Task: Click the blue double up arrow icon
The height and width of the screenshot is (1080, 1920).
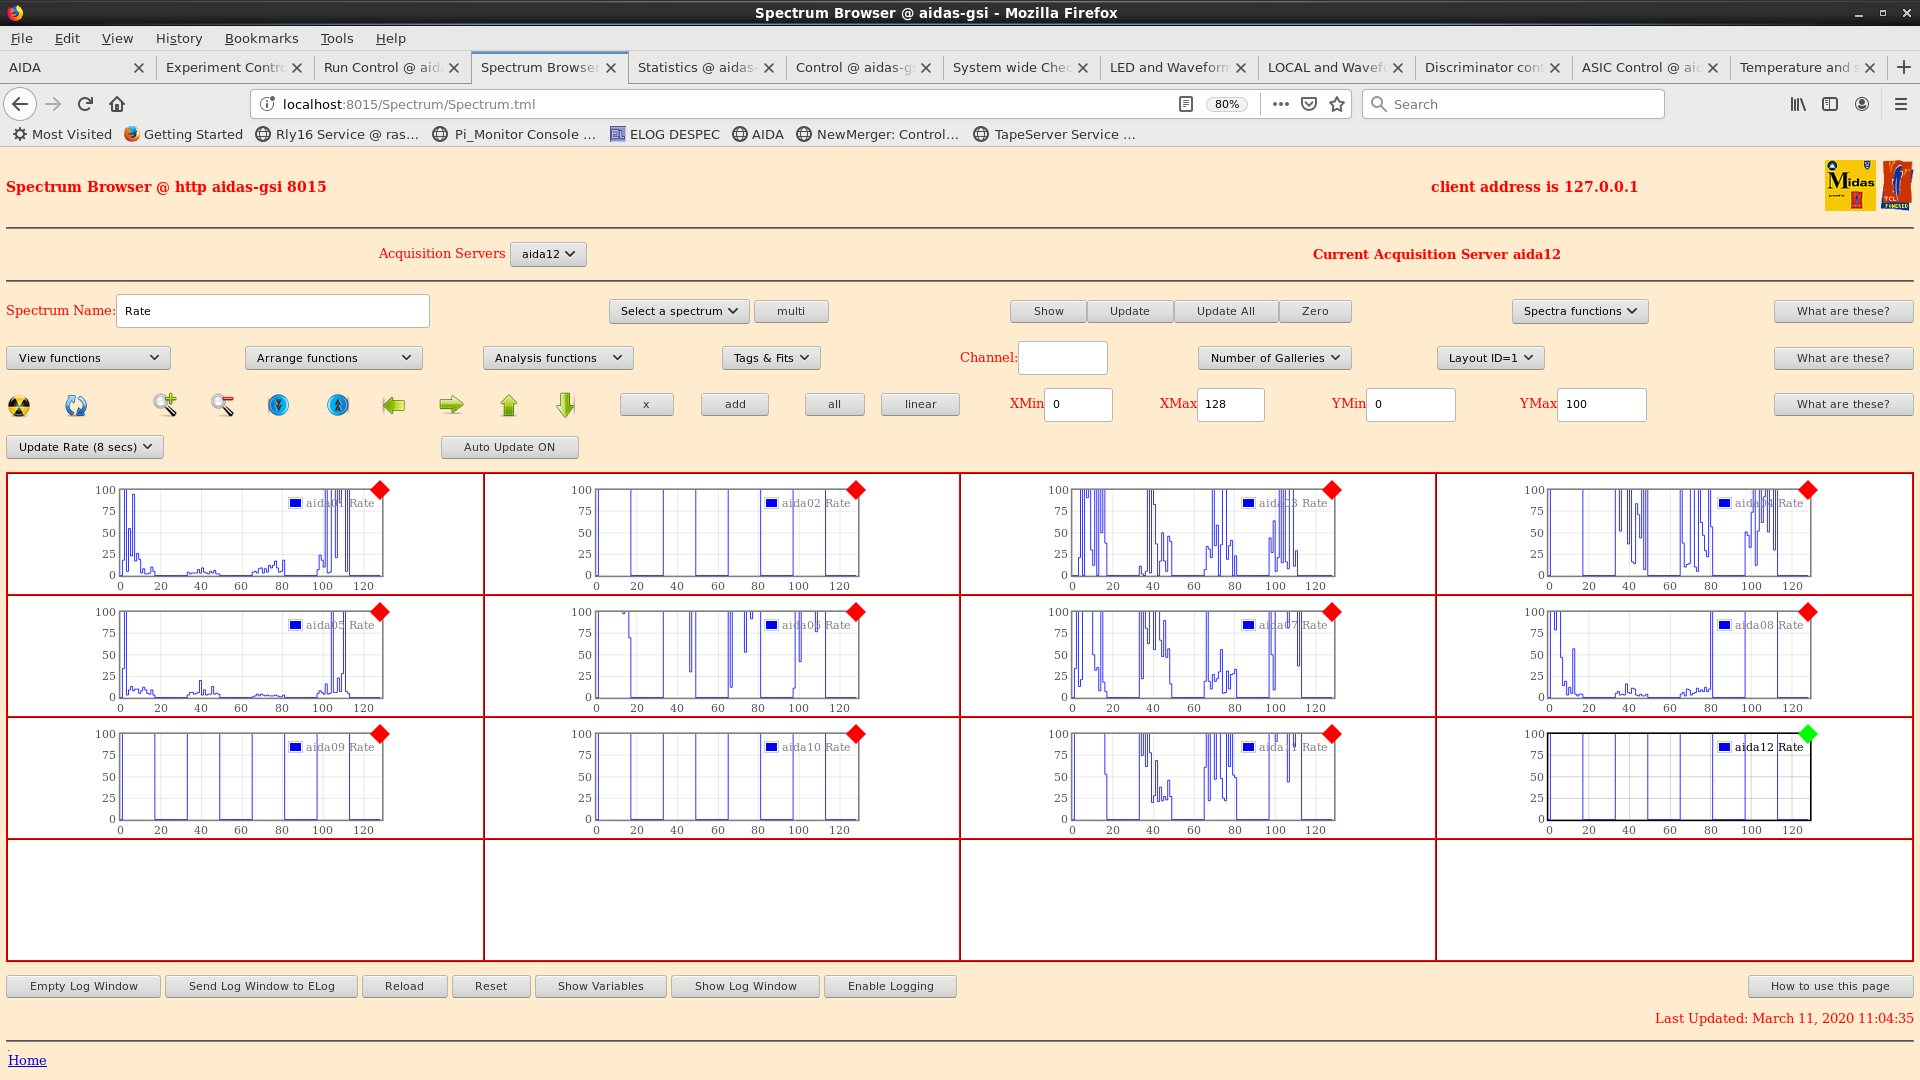Action: (x=338, y=405)
